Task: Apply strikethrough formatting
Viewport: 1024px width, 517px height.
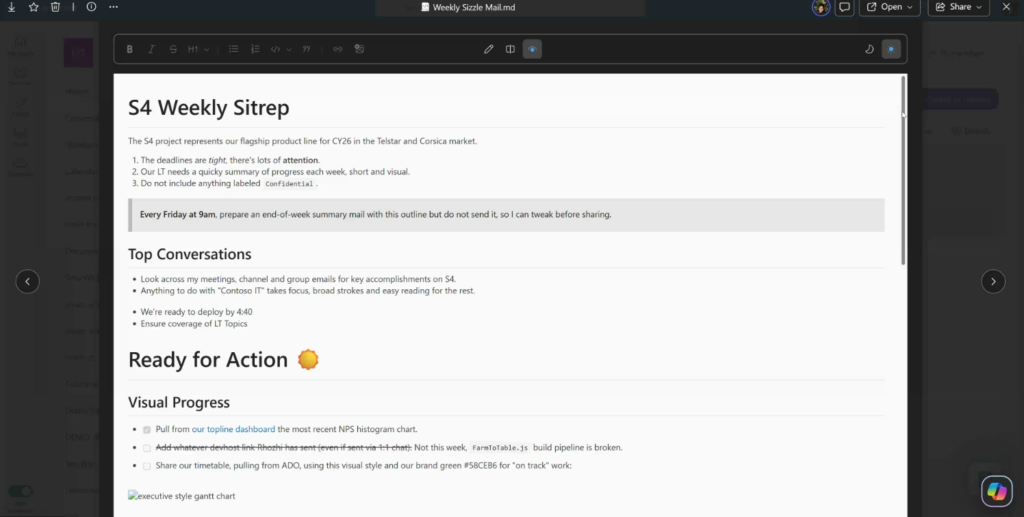Action: click(173, 49)
